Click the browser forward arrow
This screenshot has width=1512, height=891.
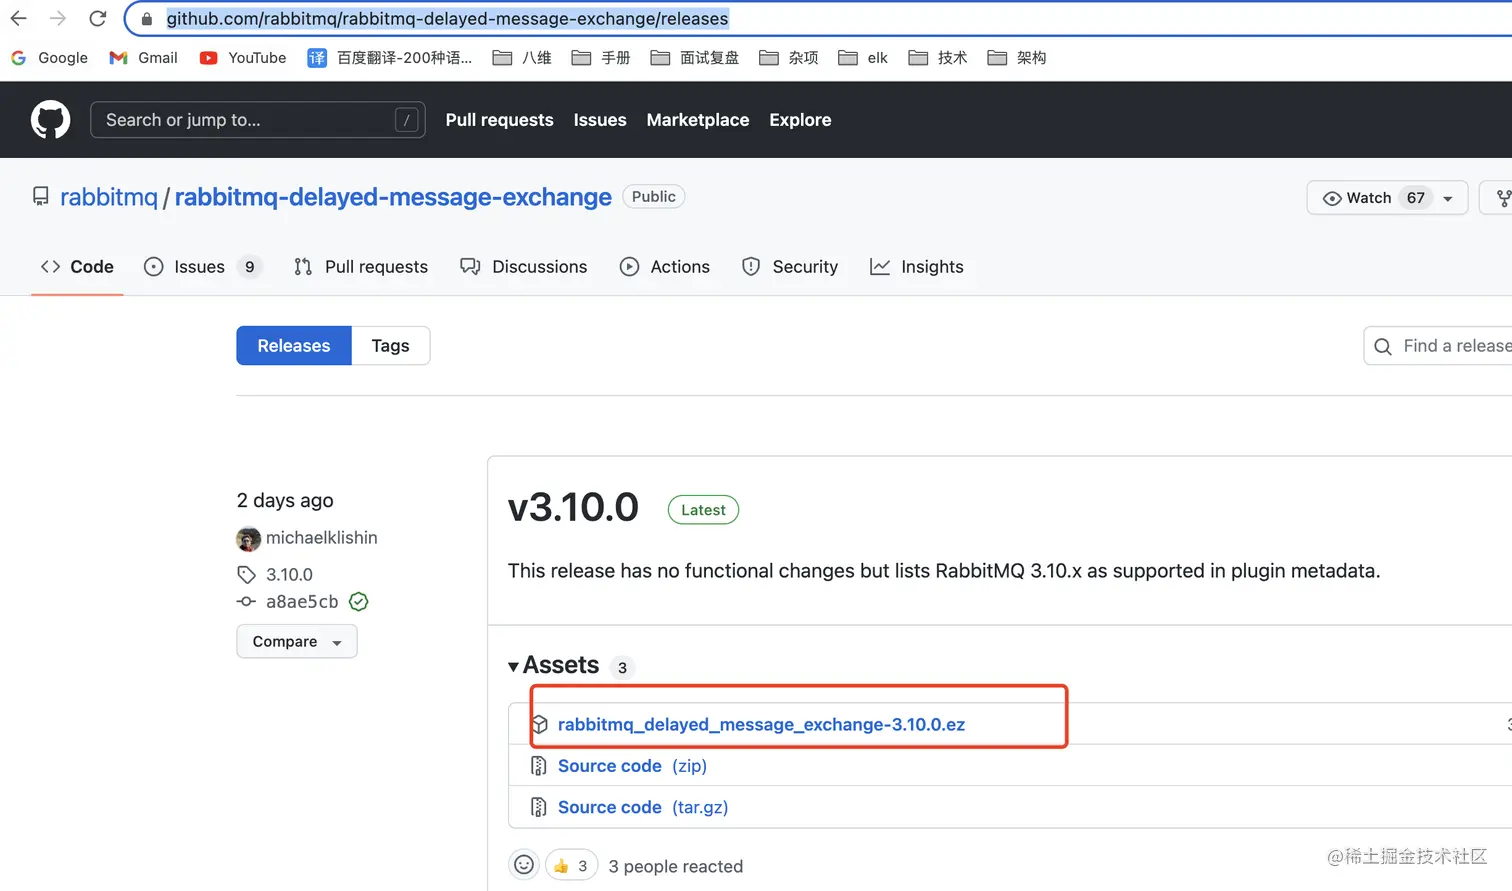coord(58,18)
